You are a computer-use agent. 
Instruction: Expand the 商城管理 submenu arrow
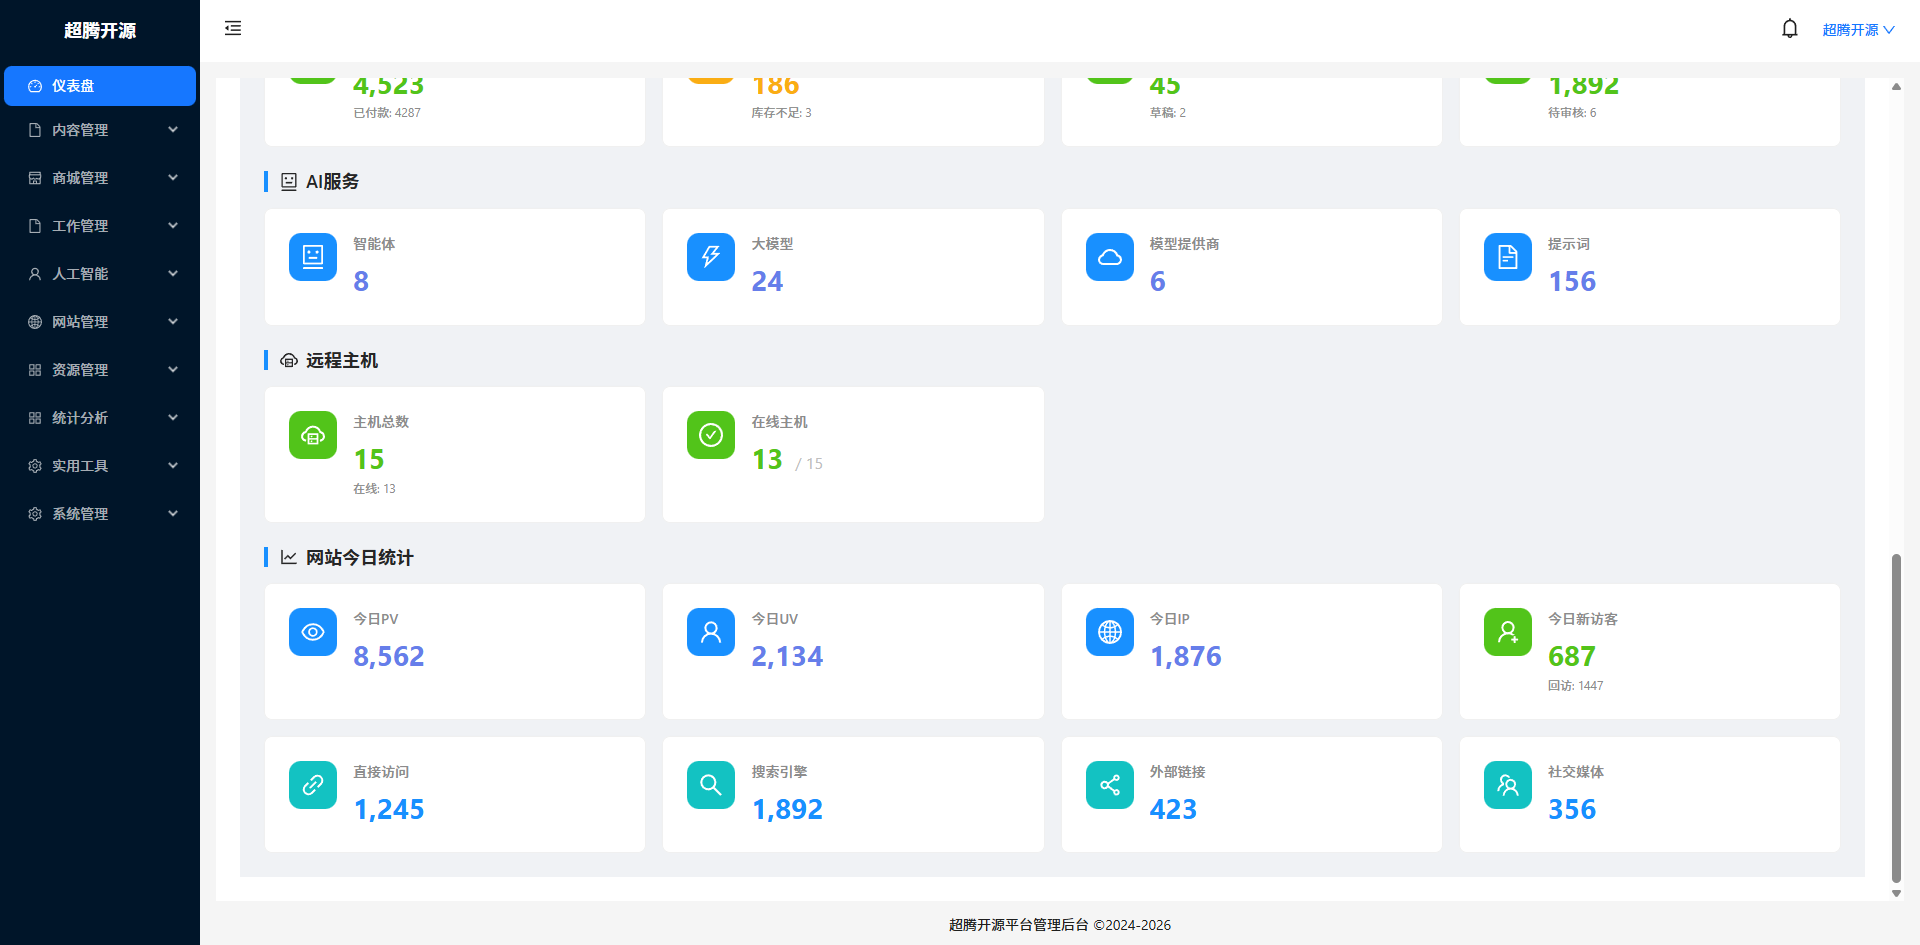(x=173, y=178)
